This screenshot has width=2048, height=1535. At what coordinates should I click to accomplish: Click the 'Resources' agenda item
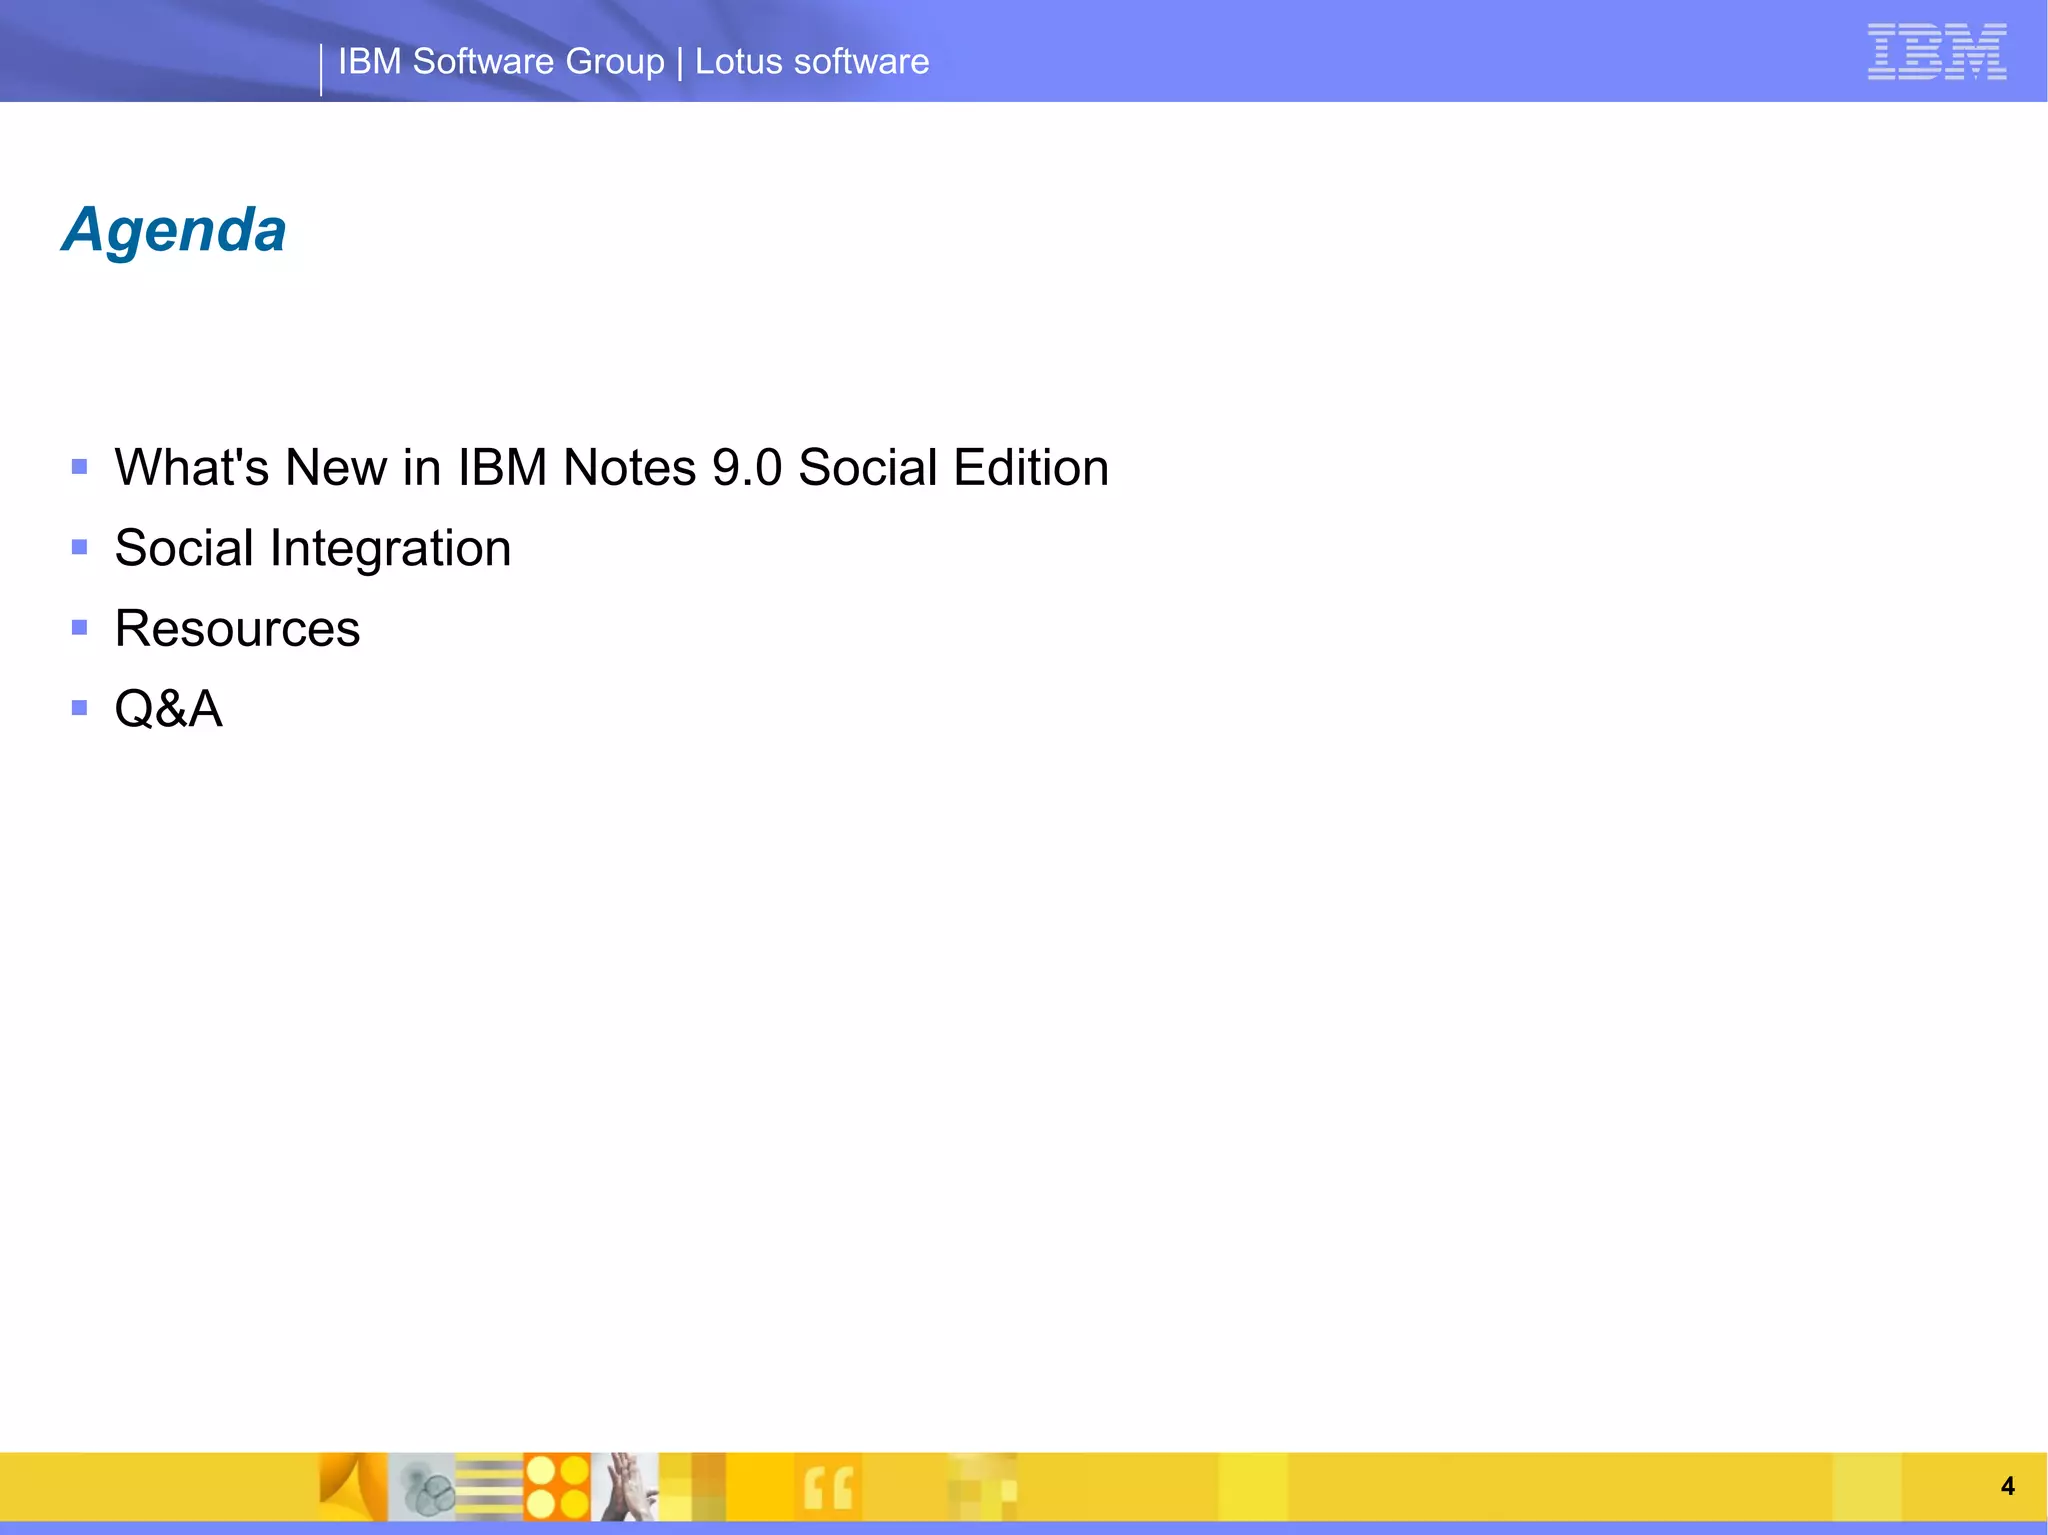237,629
